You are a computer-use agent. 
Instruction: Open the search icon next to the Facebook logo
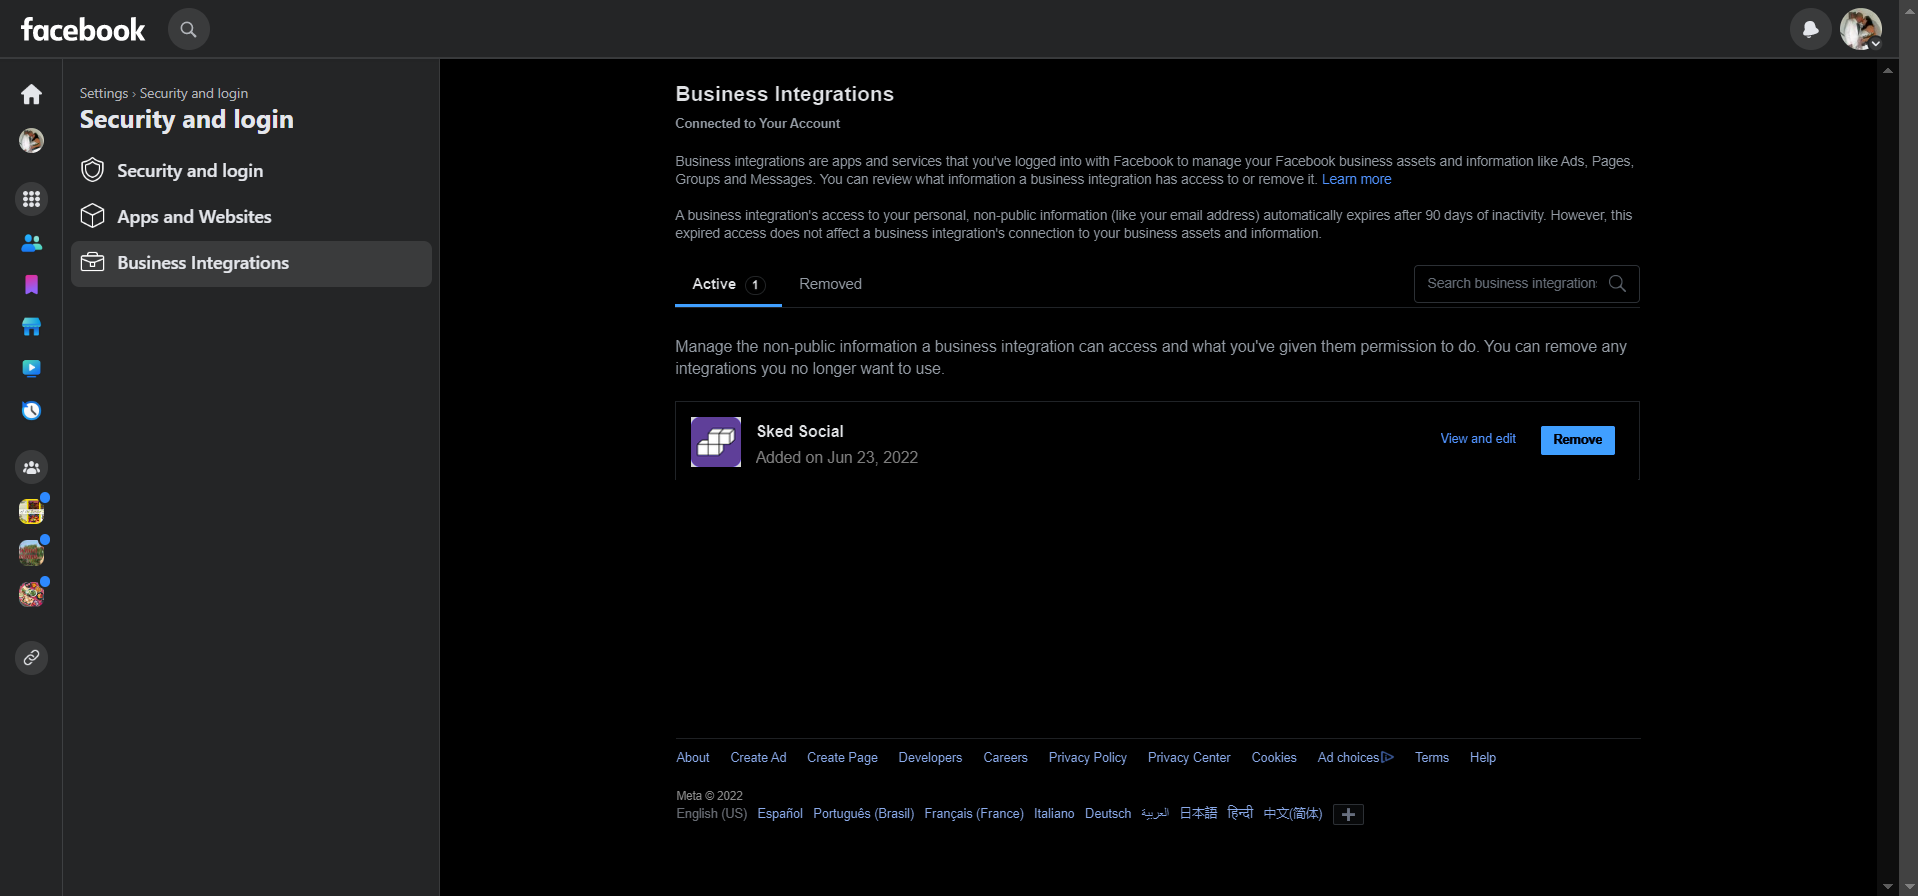click(188, 29)
